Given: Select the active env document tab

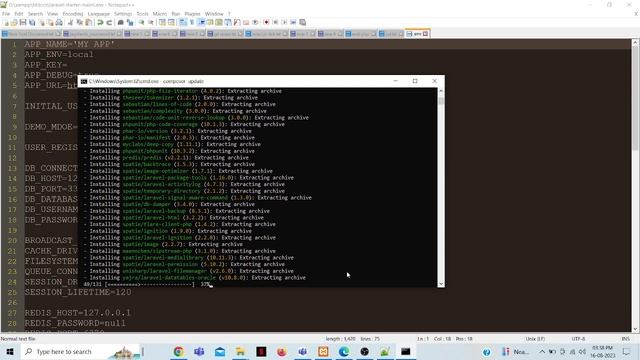Looking at the screenshot, I should pos(417,34).
